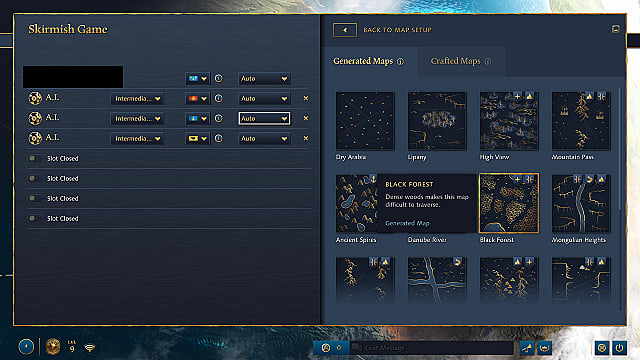The height and width of the screenshot is (360, 640).
Task: Focus the Chat Message input field
Action: coord(432,348)
